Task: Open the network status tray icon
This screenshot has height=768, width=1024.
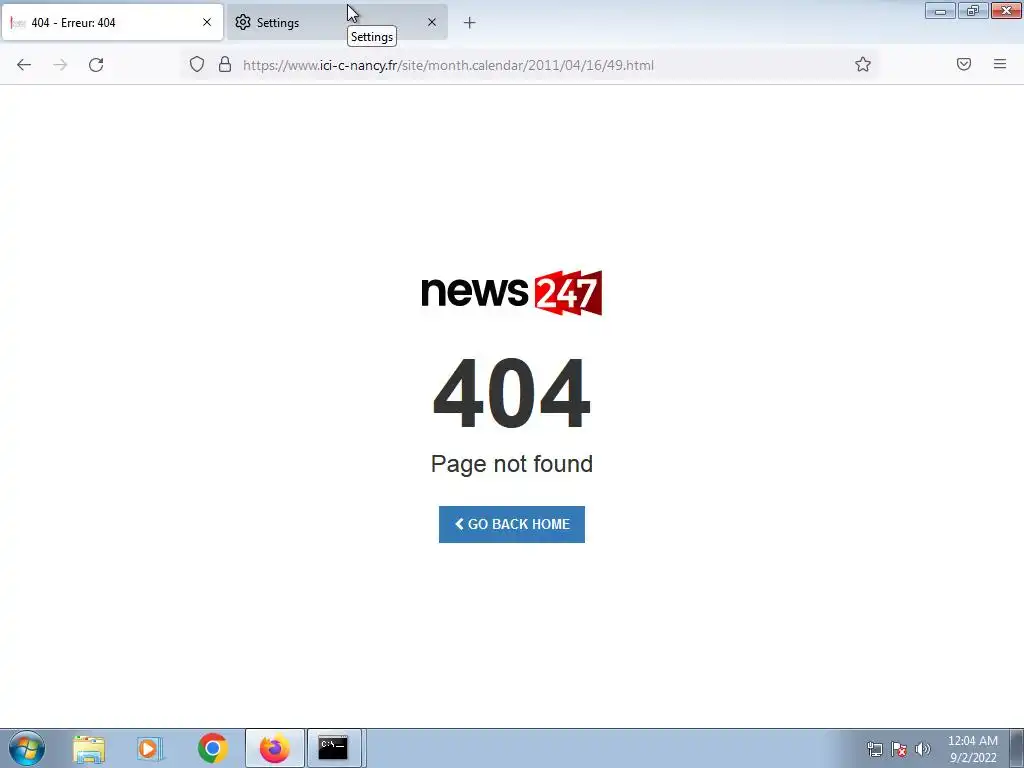Action: tap(874, 749)
